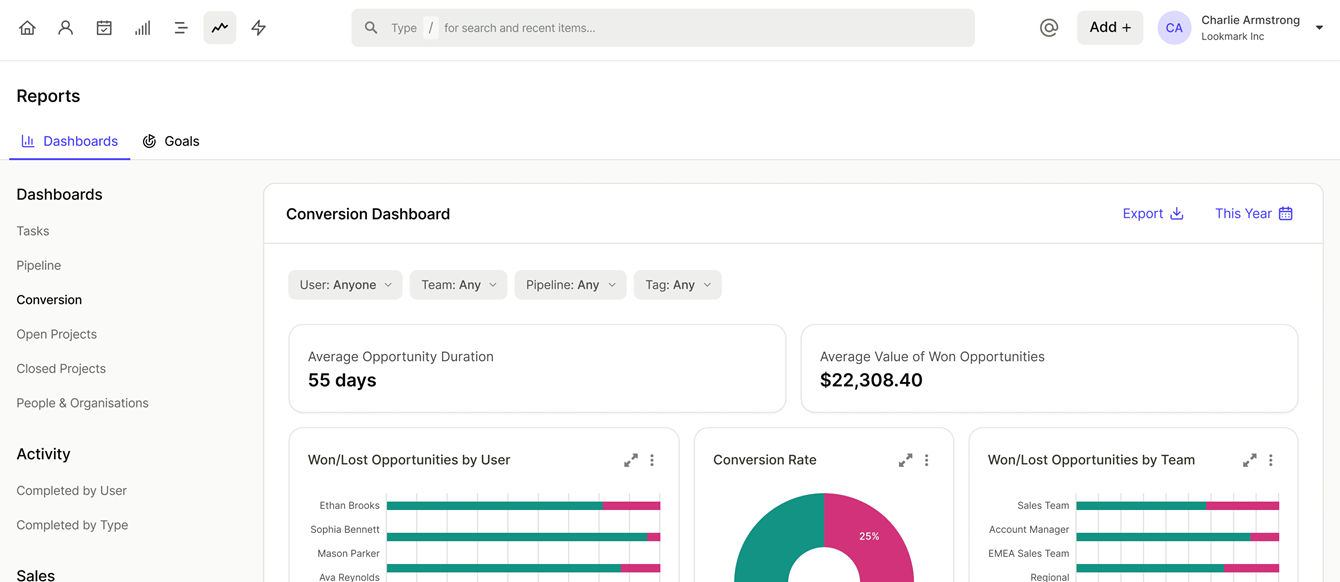Click the search magnifier icon
Image resolution: width=1340 pixels, height=582 pixels.
click(x=371, y=28)
